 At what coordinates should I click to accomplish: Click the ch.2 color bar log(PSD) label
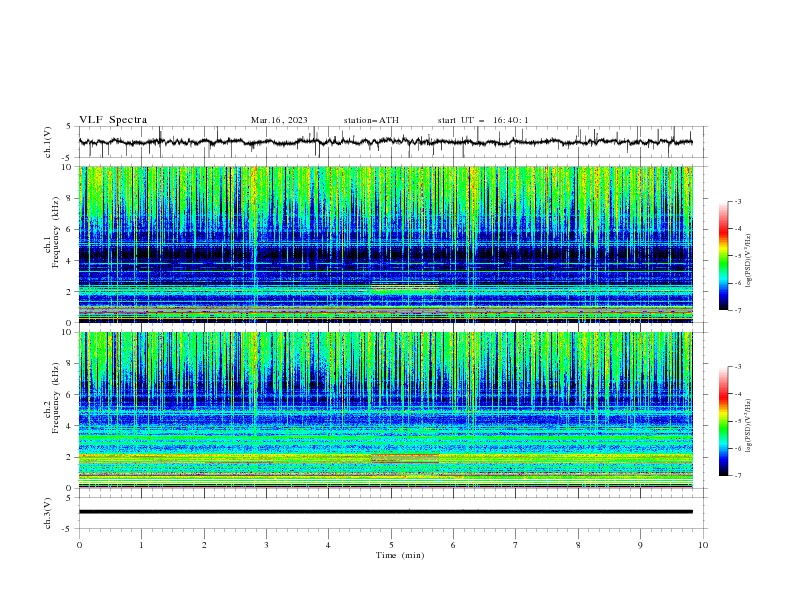(x=749, y=426)
